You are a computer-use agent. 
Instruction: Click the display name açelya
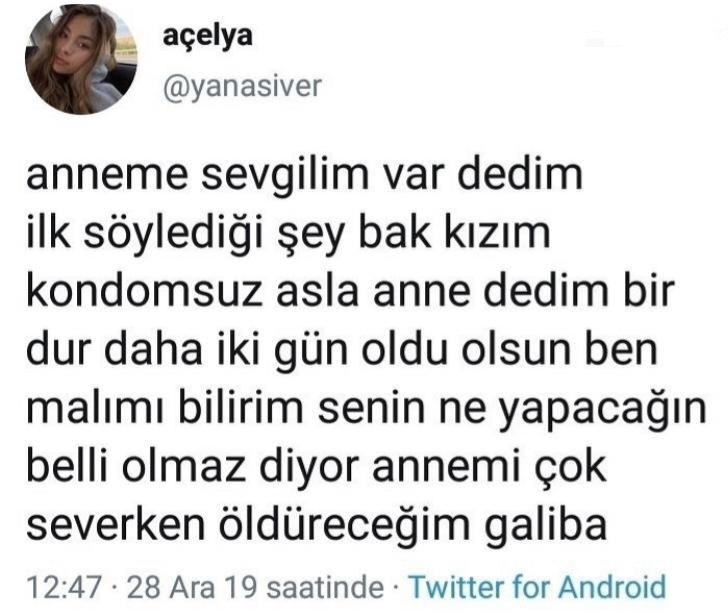pos(208,37)
